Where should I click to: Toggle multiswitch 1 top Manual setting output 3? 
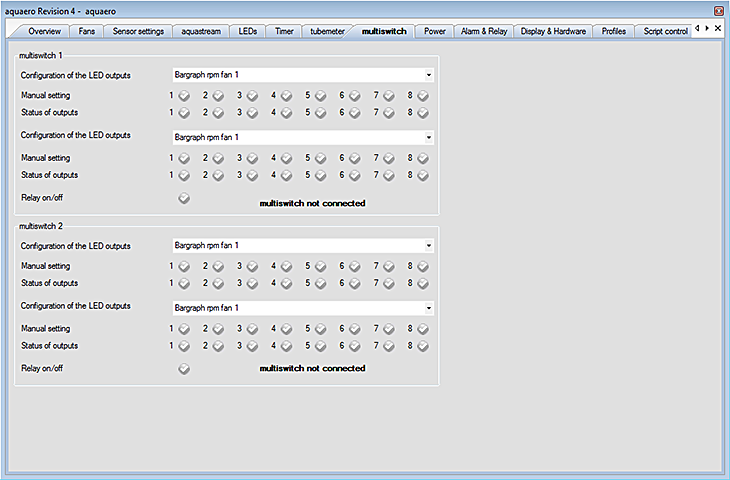click(x=252, y=96)
